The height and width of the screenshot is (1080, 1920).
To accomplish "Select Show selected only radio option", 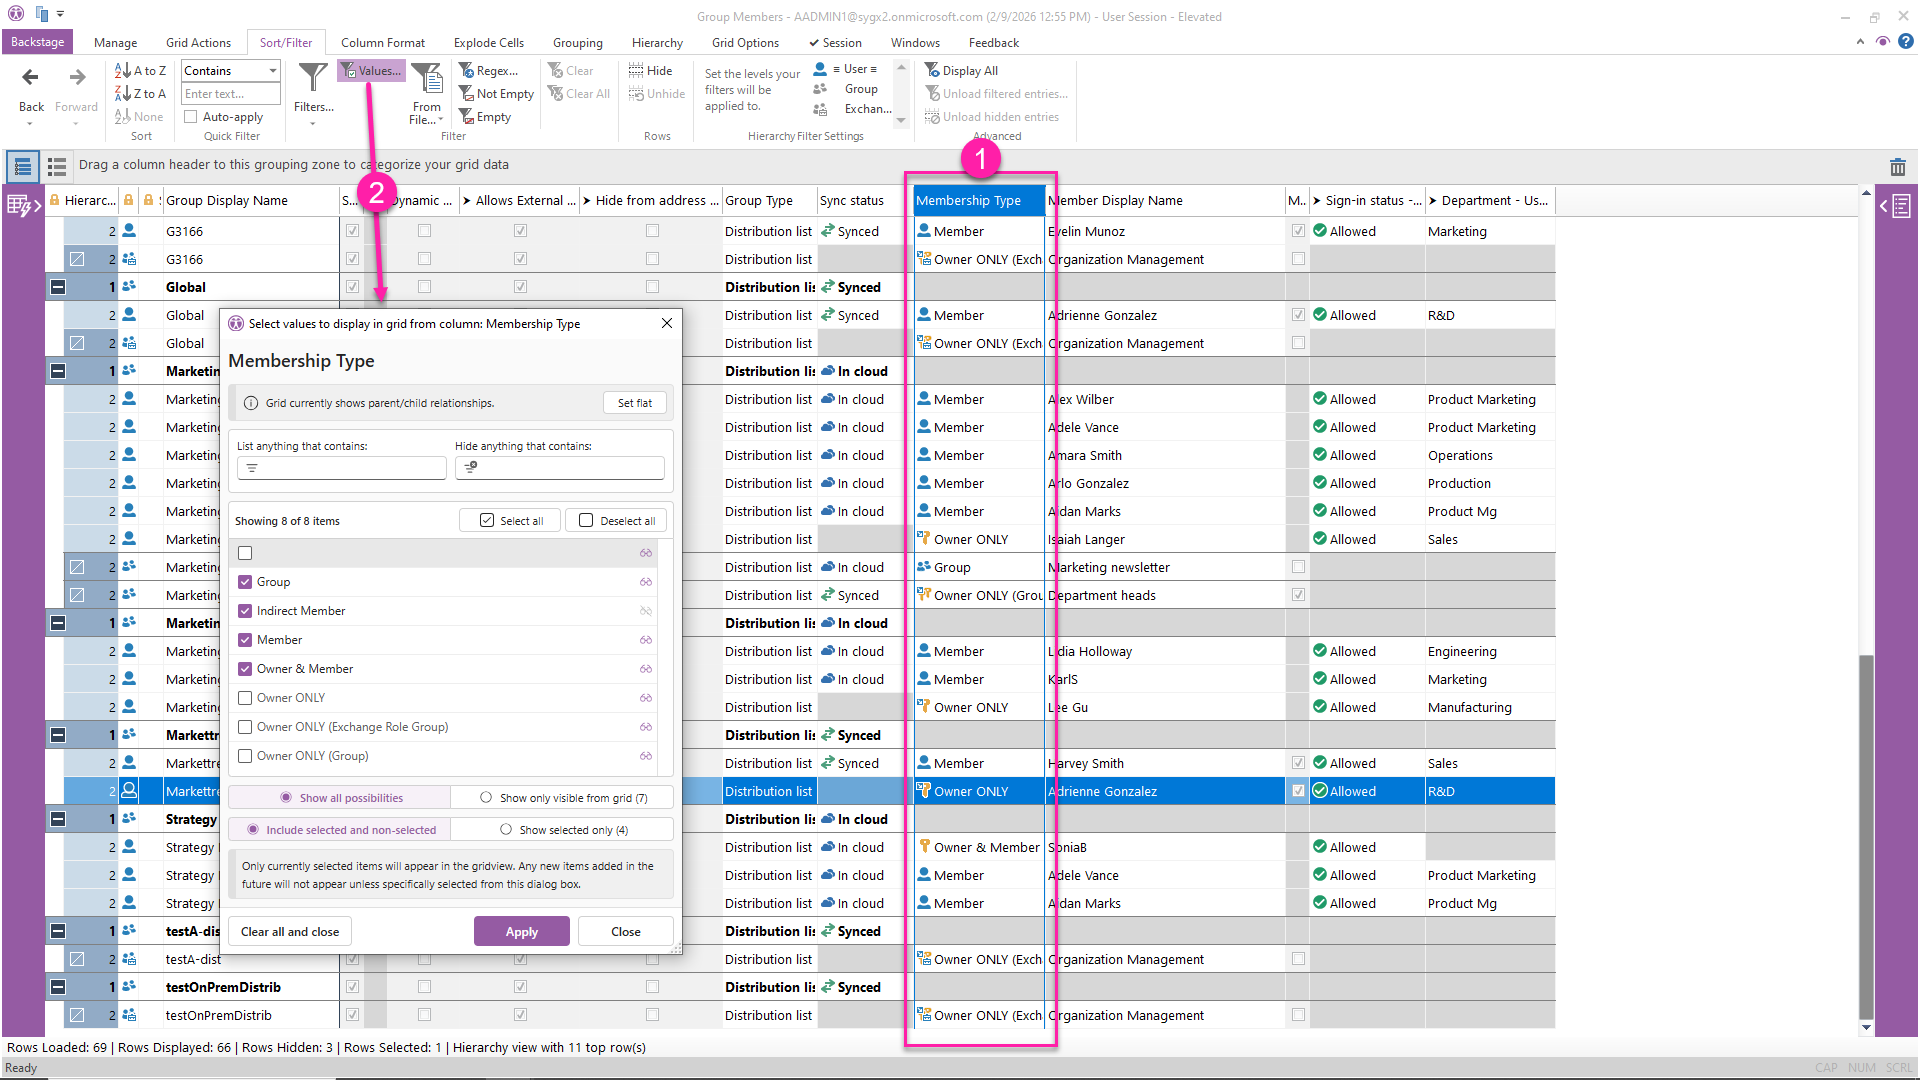I will coord(506,830).
